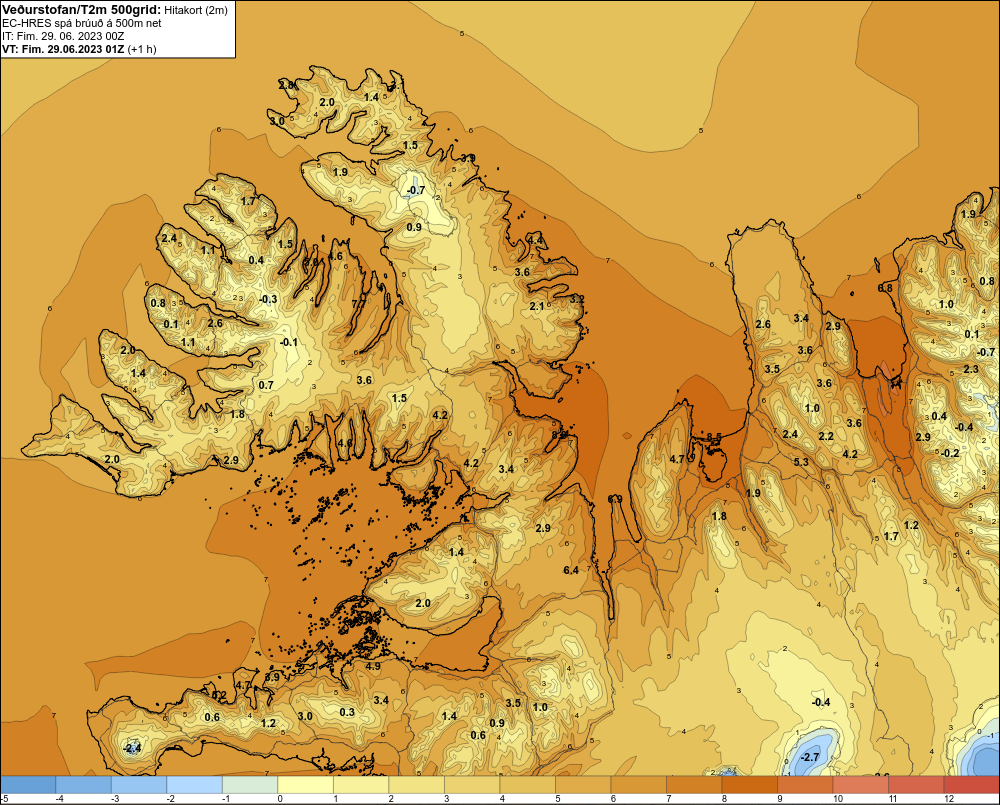Click the '-2.4' temperature value on map
The image size is (1000, 805).
(131, 748)
